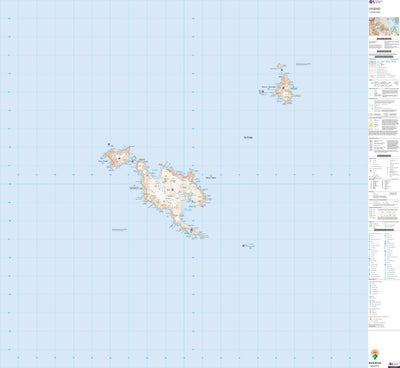Viewport: 400px width, 368px height.
Task: Select the island north-west of the largest island
Action: point(117,157)
